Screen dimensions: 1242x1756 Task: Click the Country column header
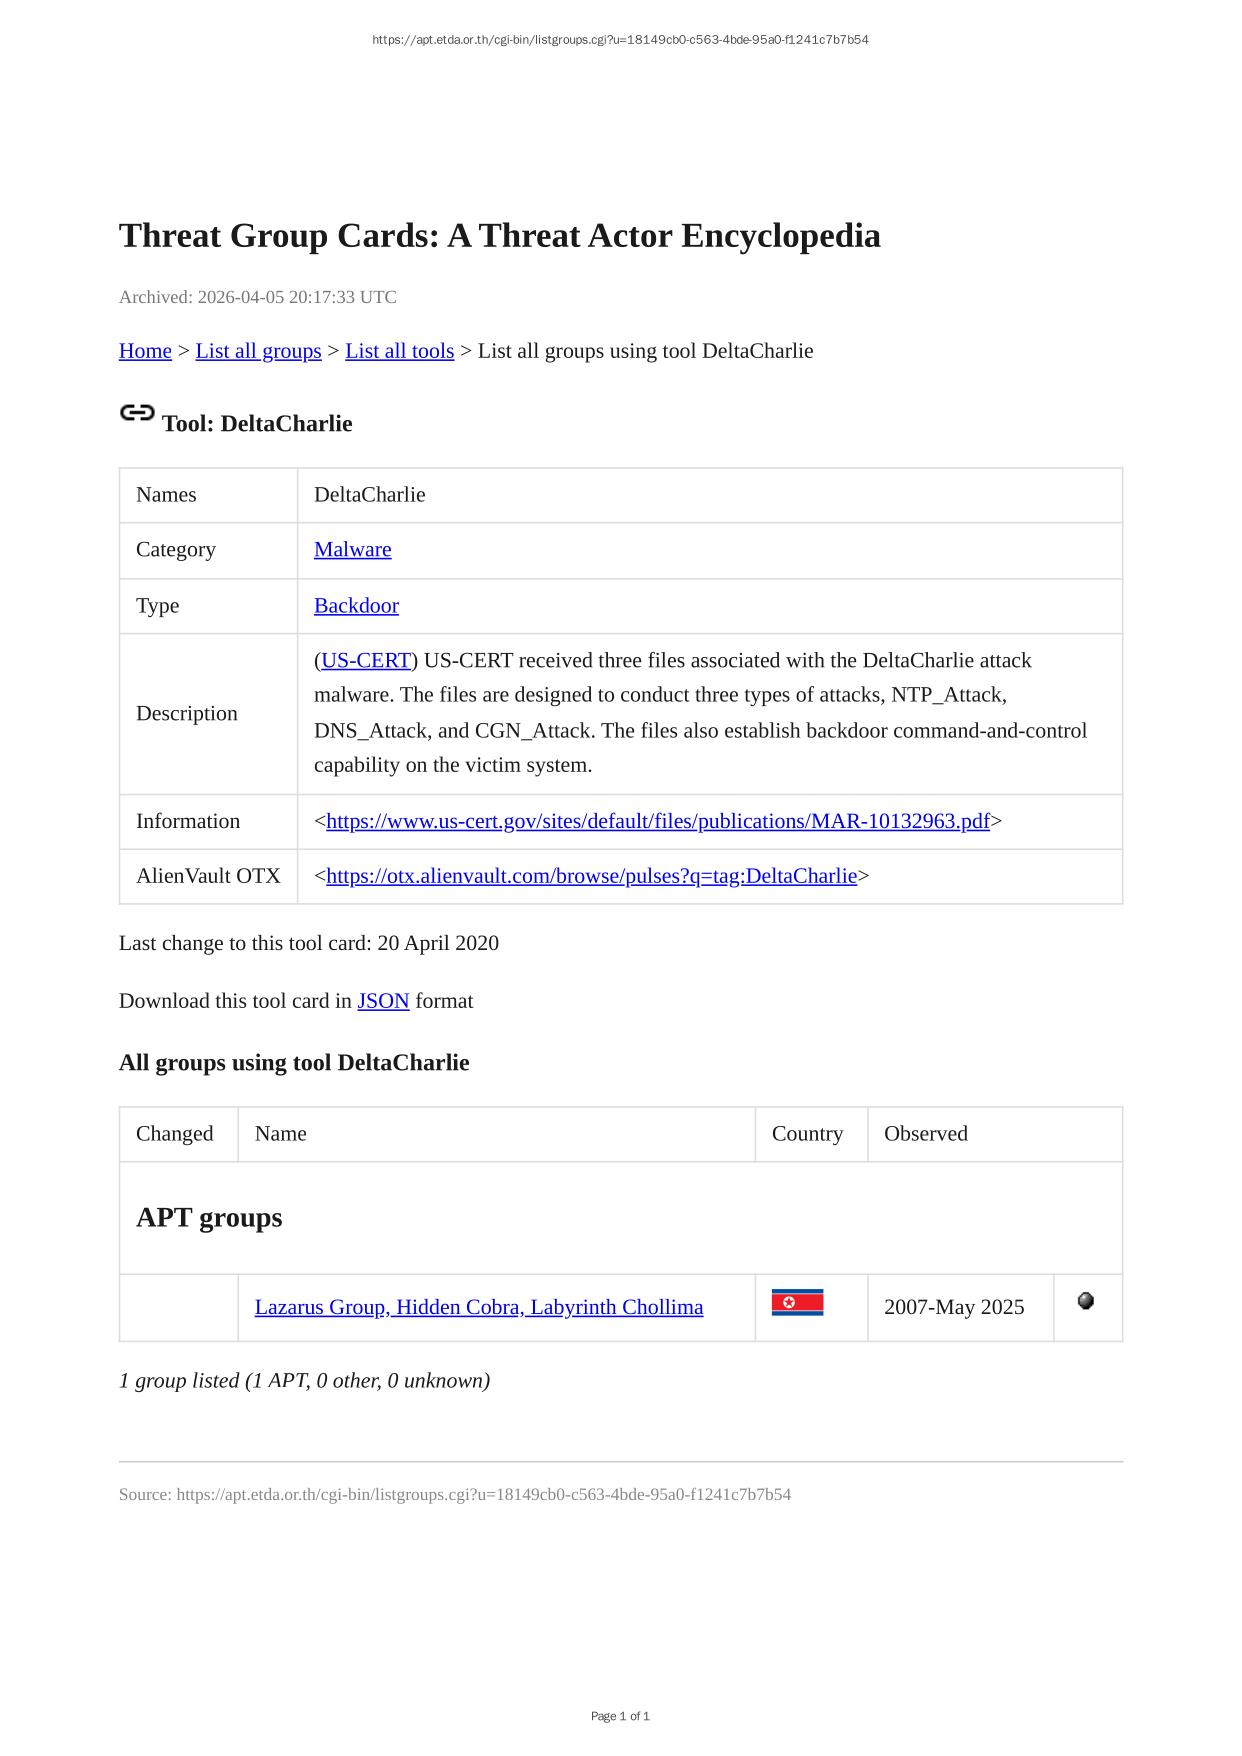click(x=807, y=1134)
